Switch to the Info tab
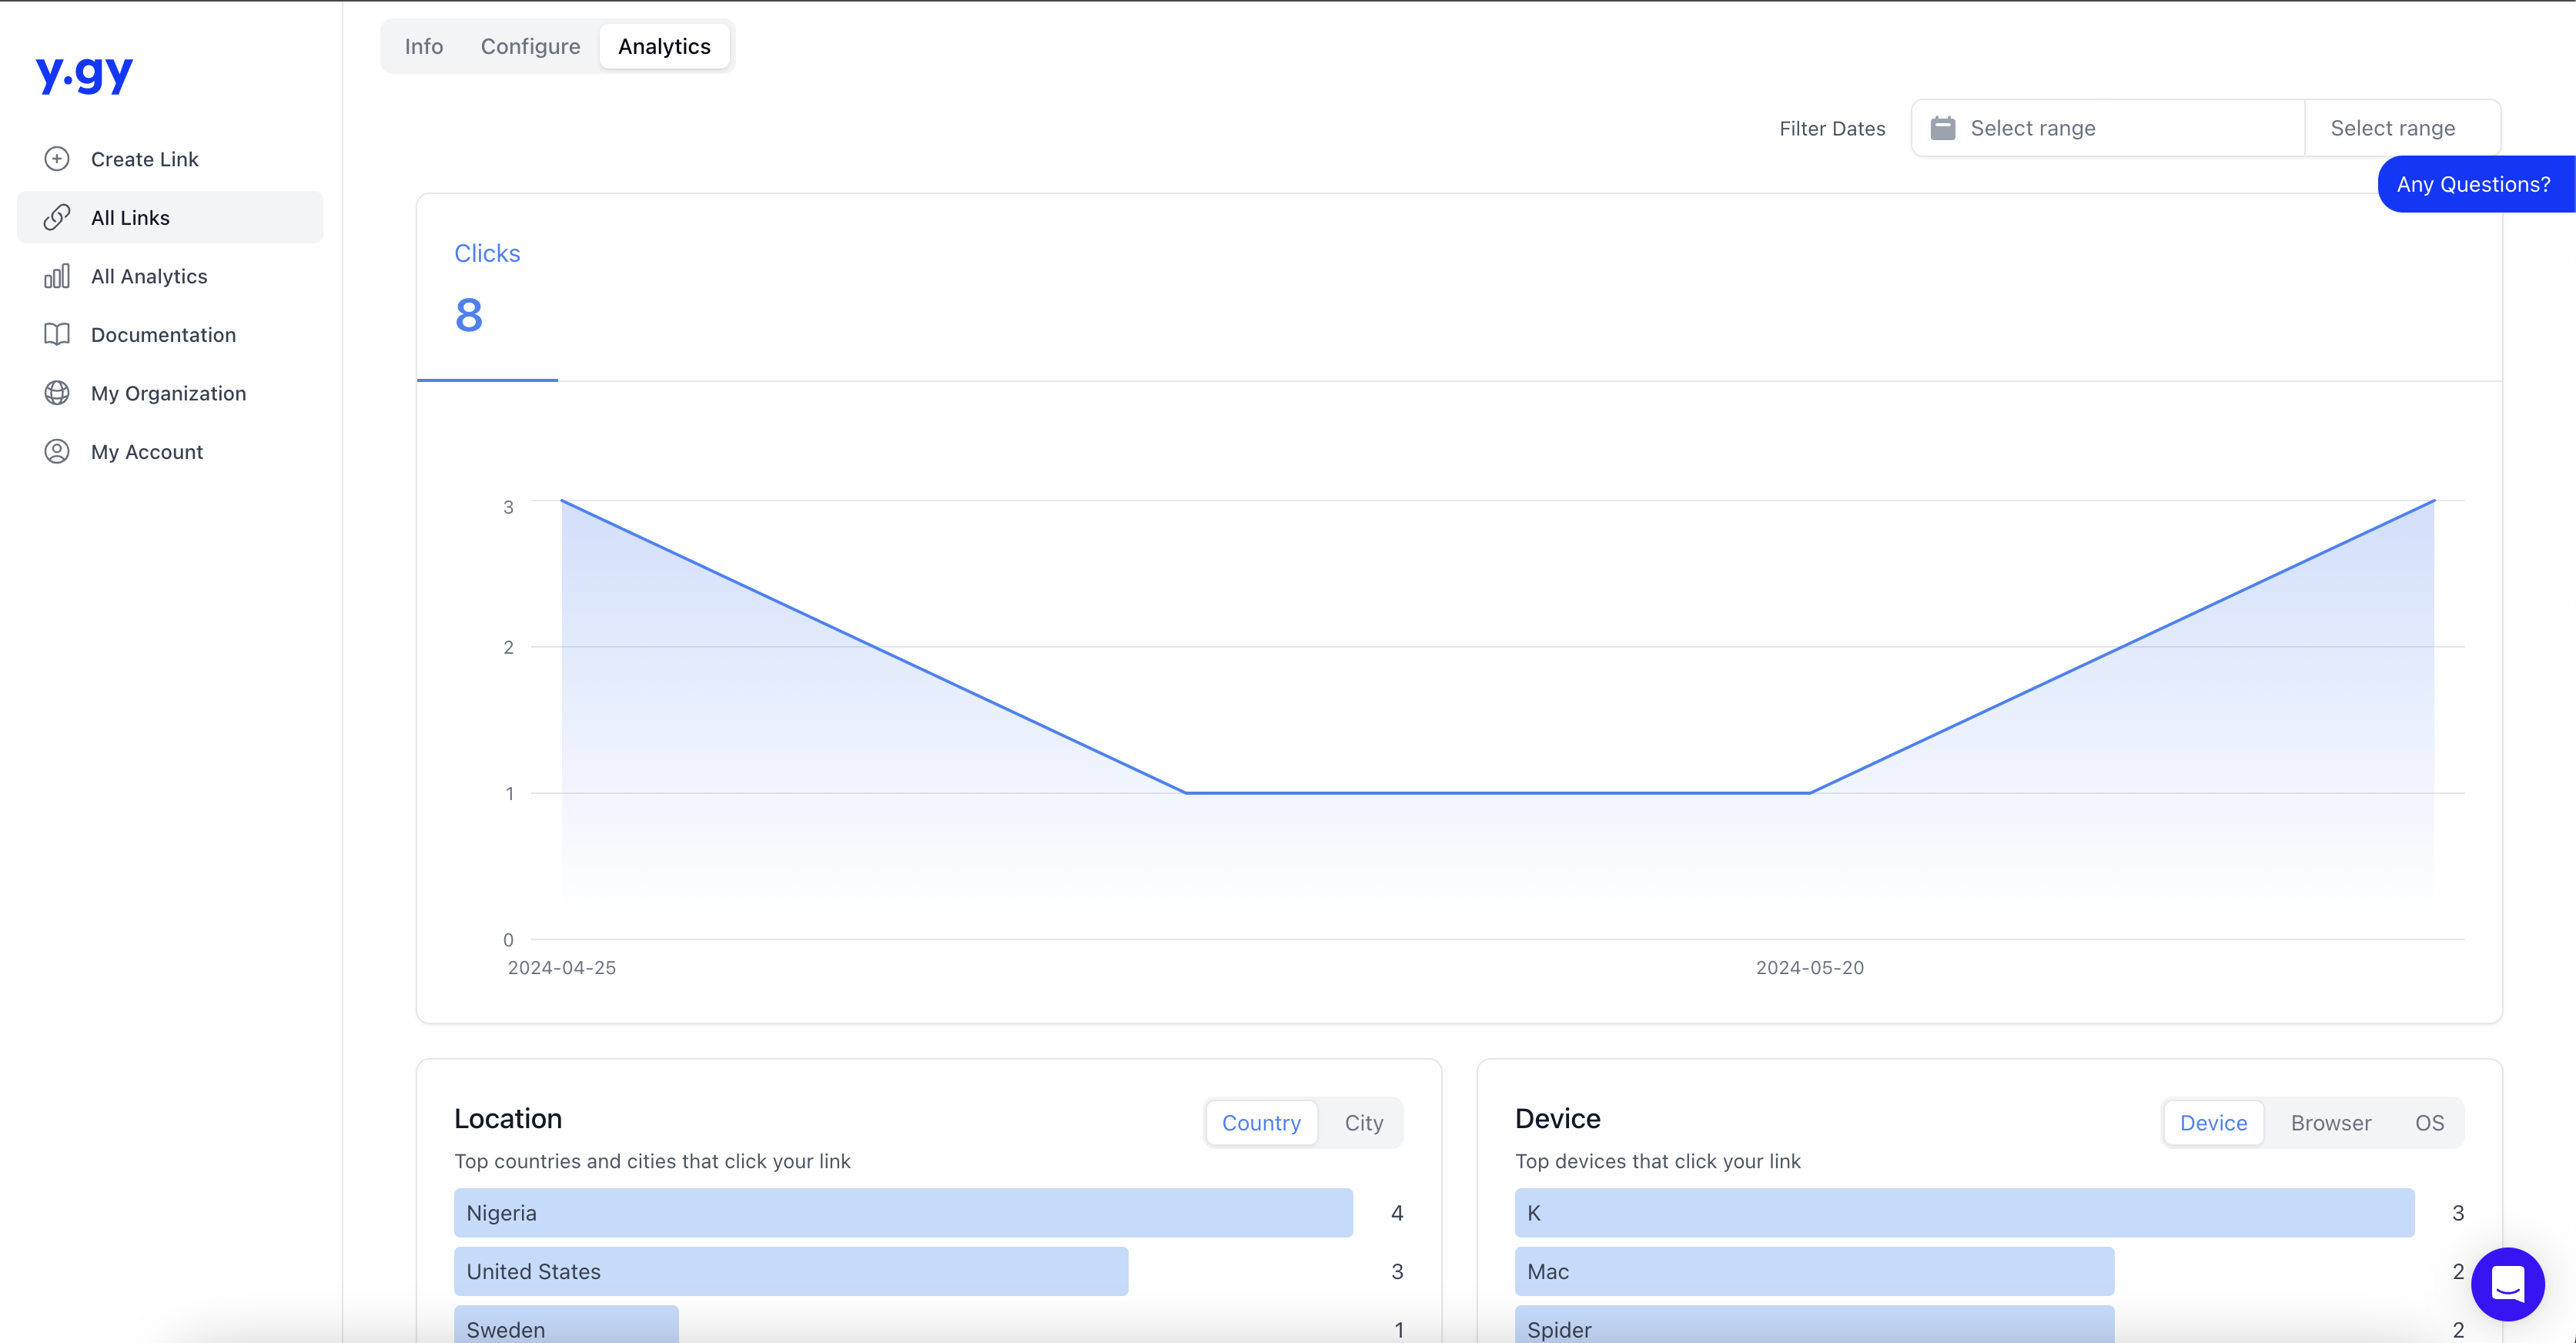This screenshot has width=2576, height=1343. pos(424,46)
